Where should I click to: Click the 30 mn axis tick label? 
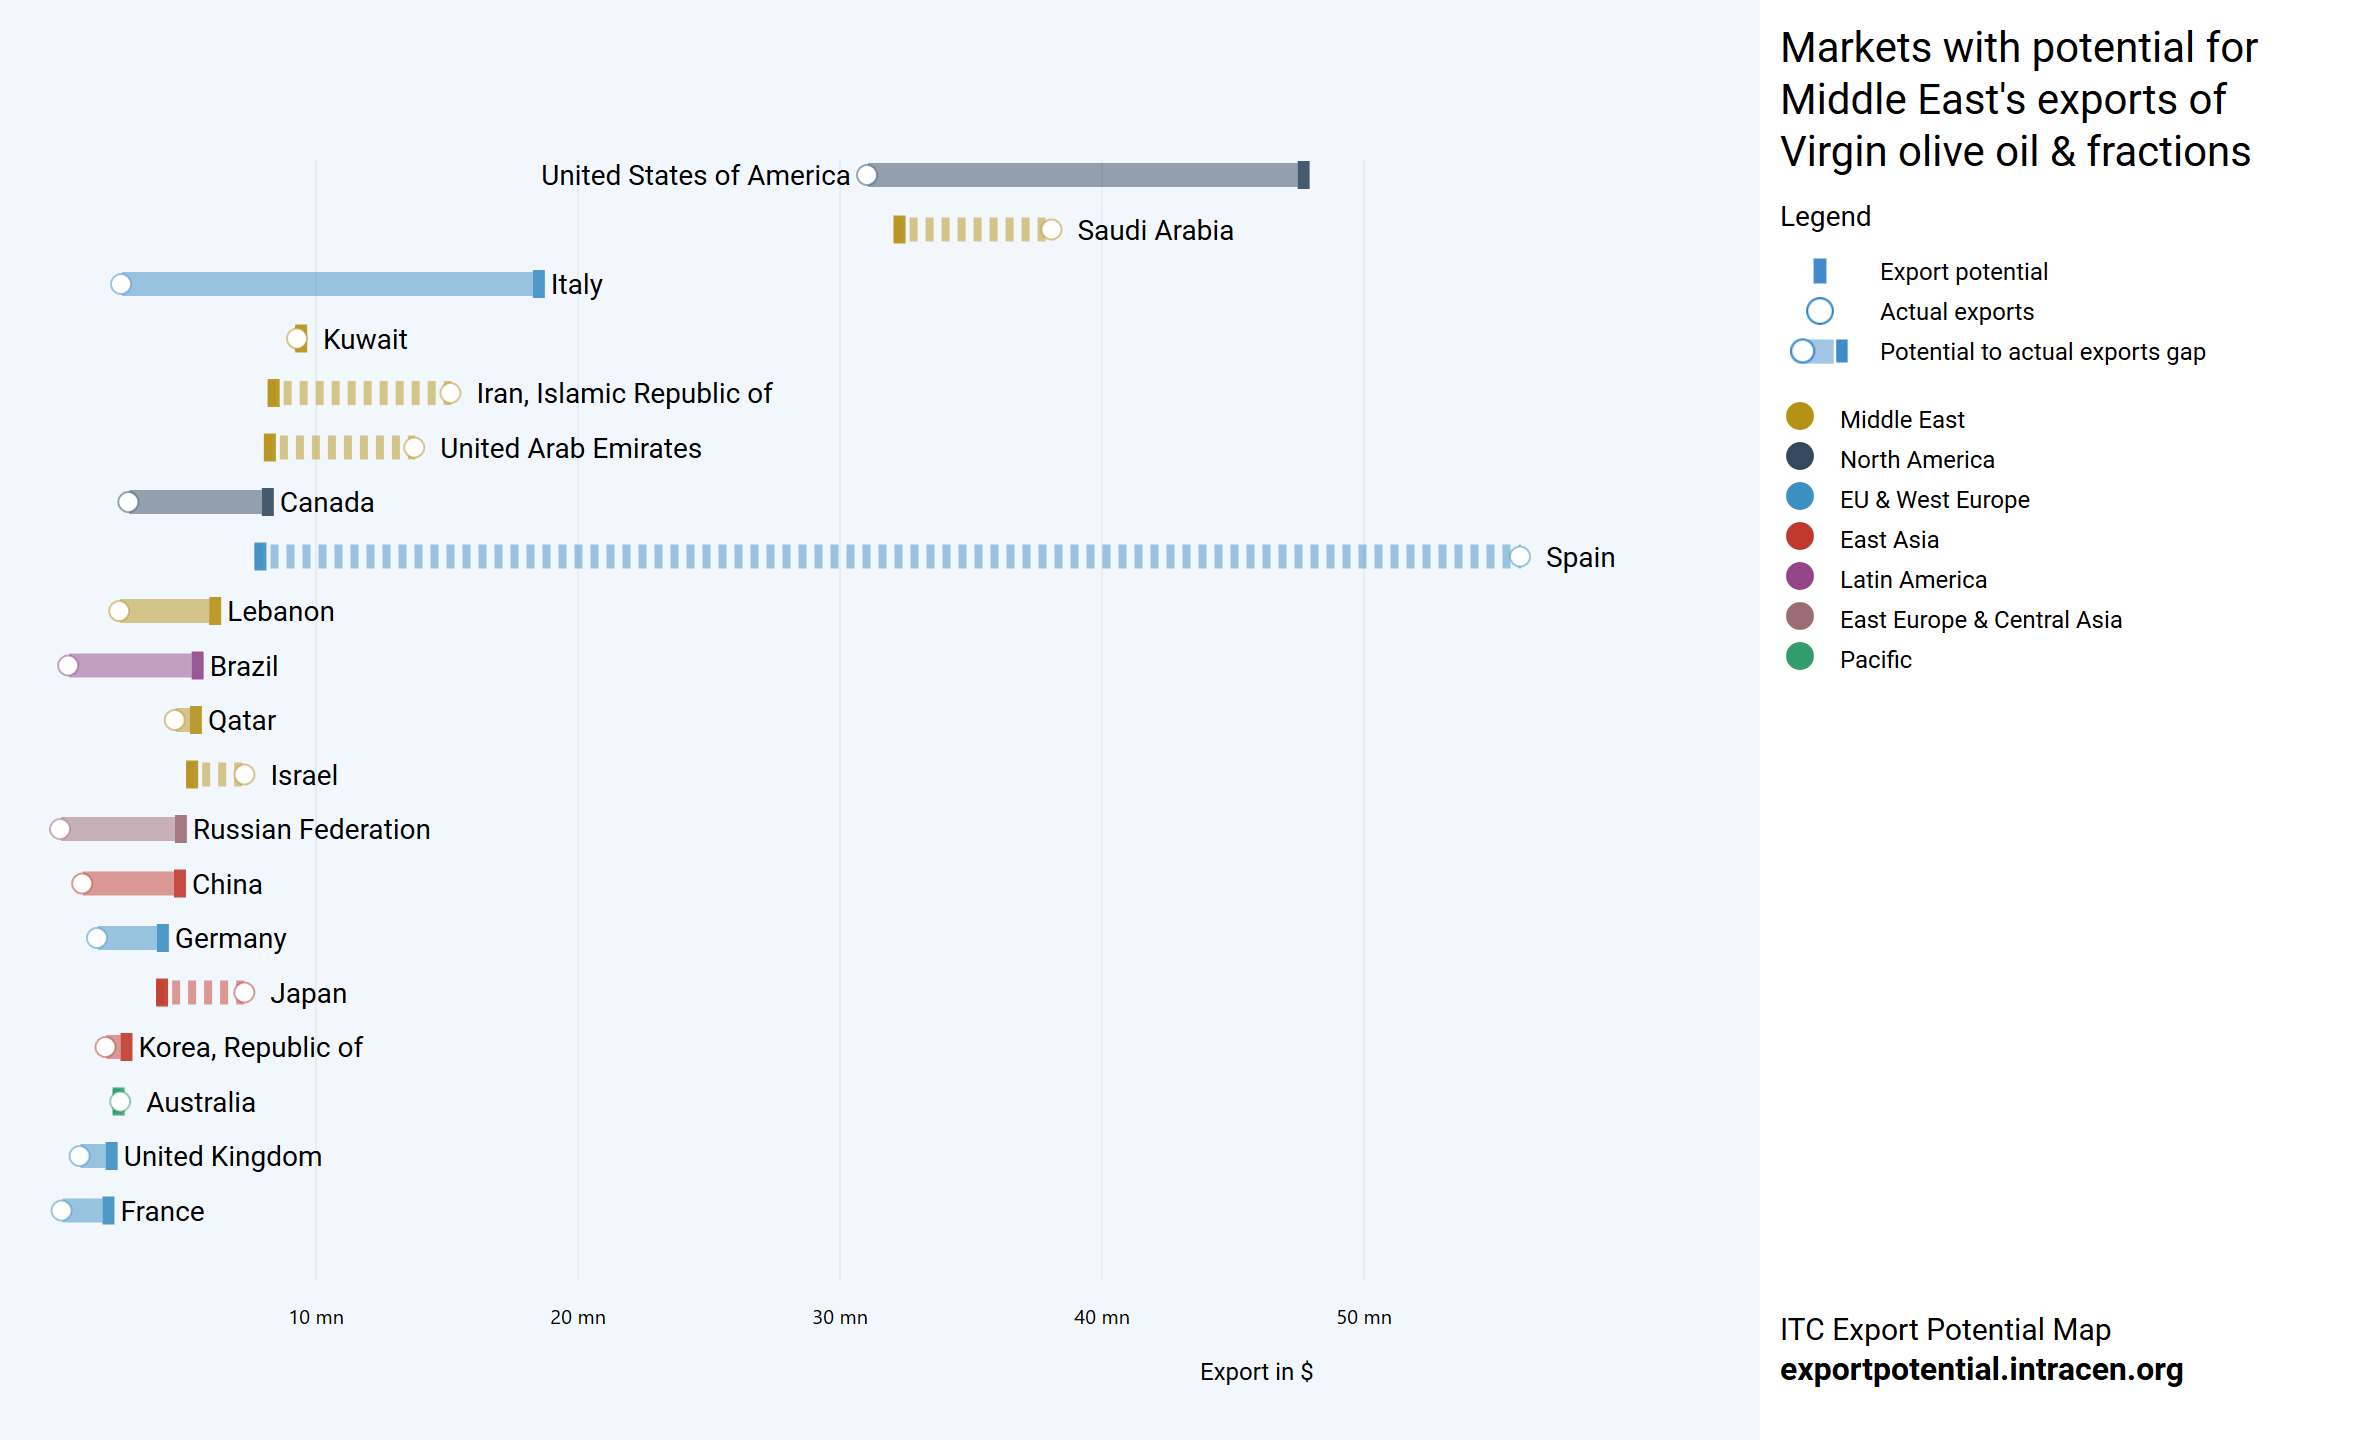(839, 1317)
